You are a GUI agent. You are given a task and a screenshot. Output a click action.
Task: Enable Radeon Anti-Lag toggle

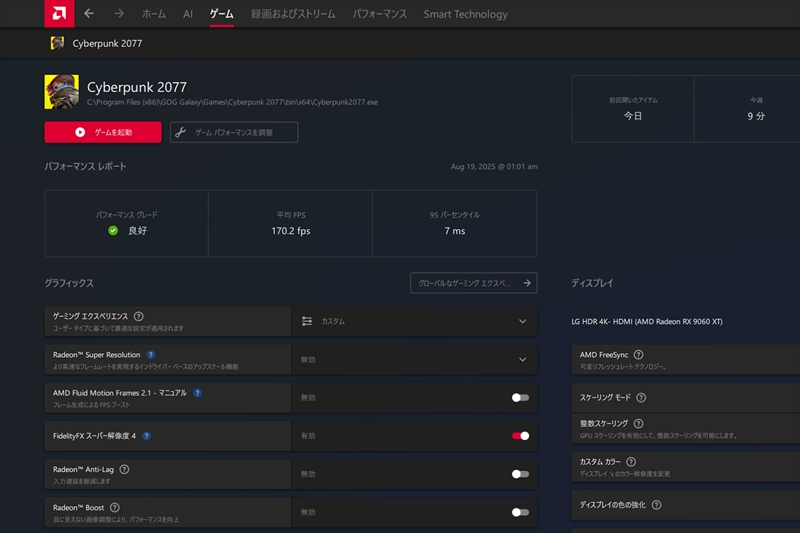point(520,474)
